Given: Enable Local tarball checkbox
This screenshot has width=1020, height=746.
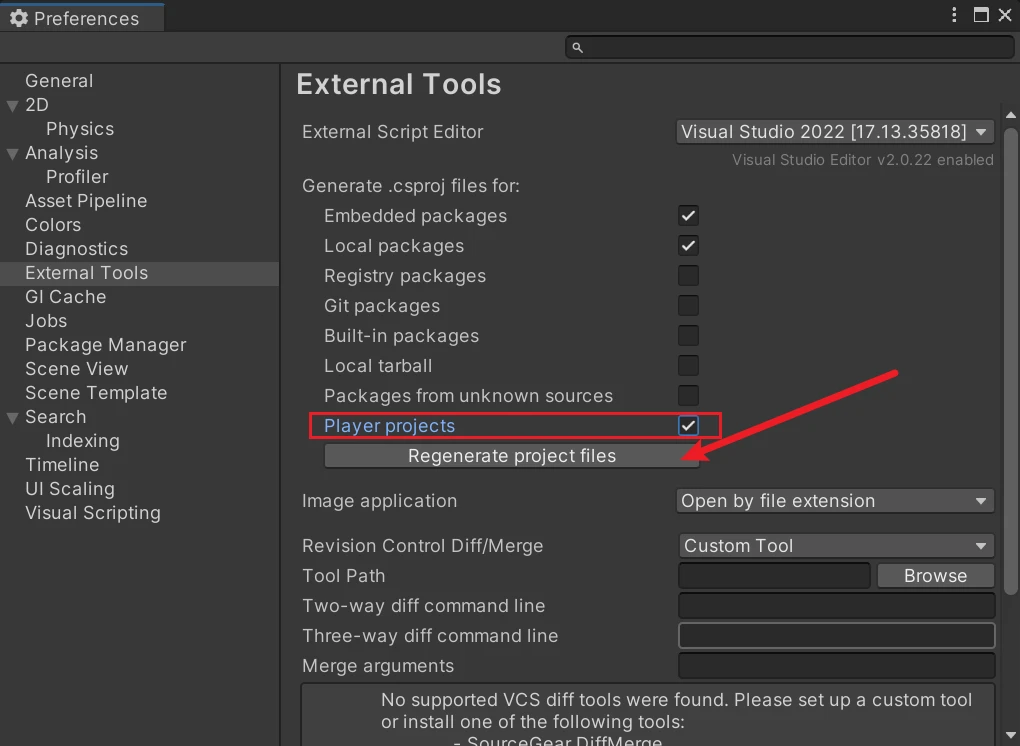Looking at the screenshot, I should 688,366.
